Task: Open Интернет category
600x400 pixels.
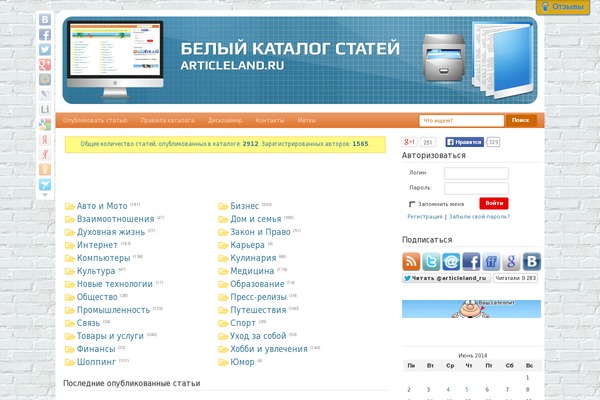Action: pos(97,245)
